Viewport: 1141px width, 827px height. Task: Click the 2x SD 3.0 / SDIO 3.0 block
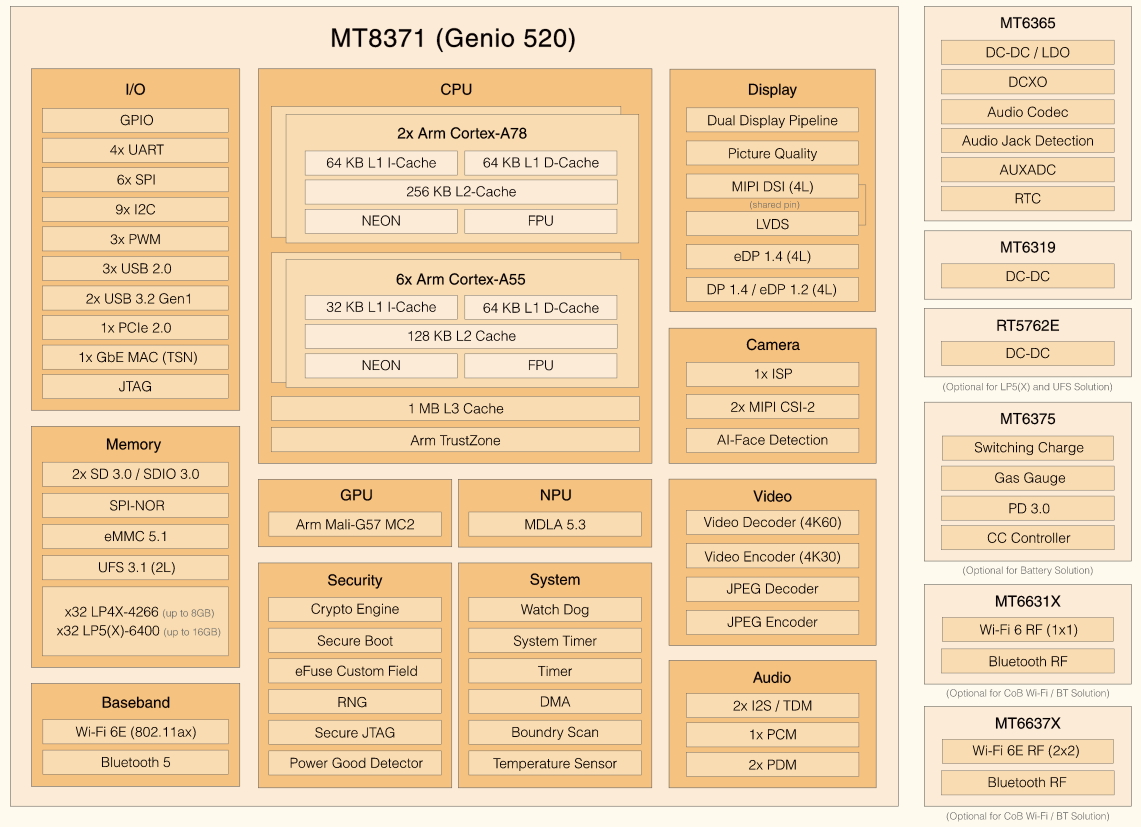coord(135,474)
